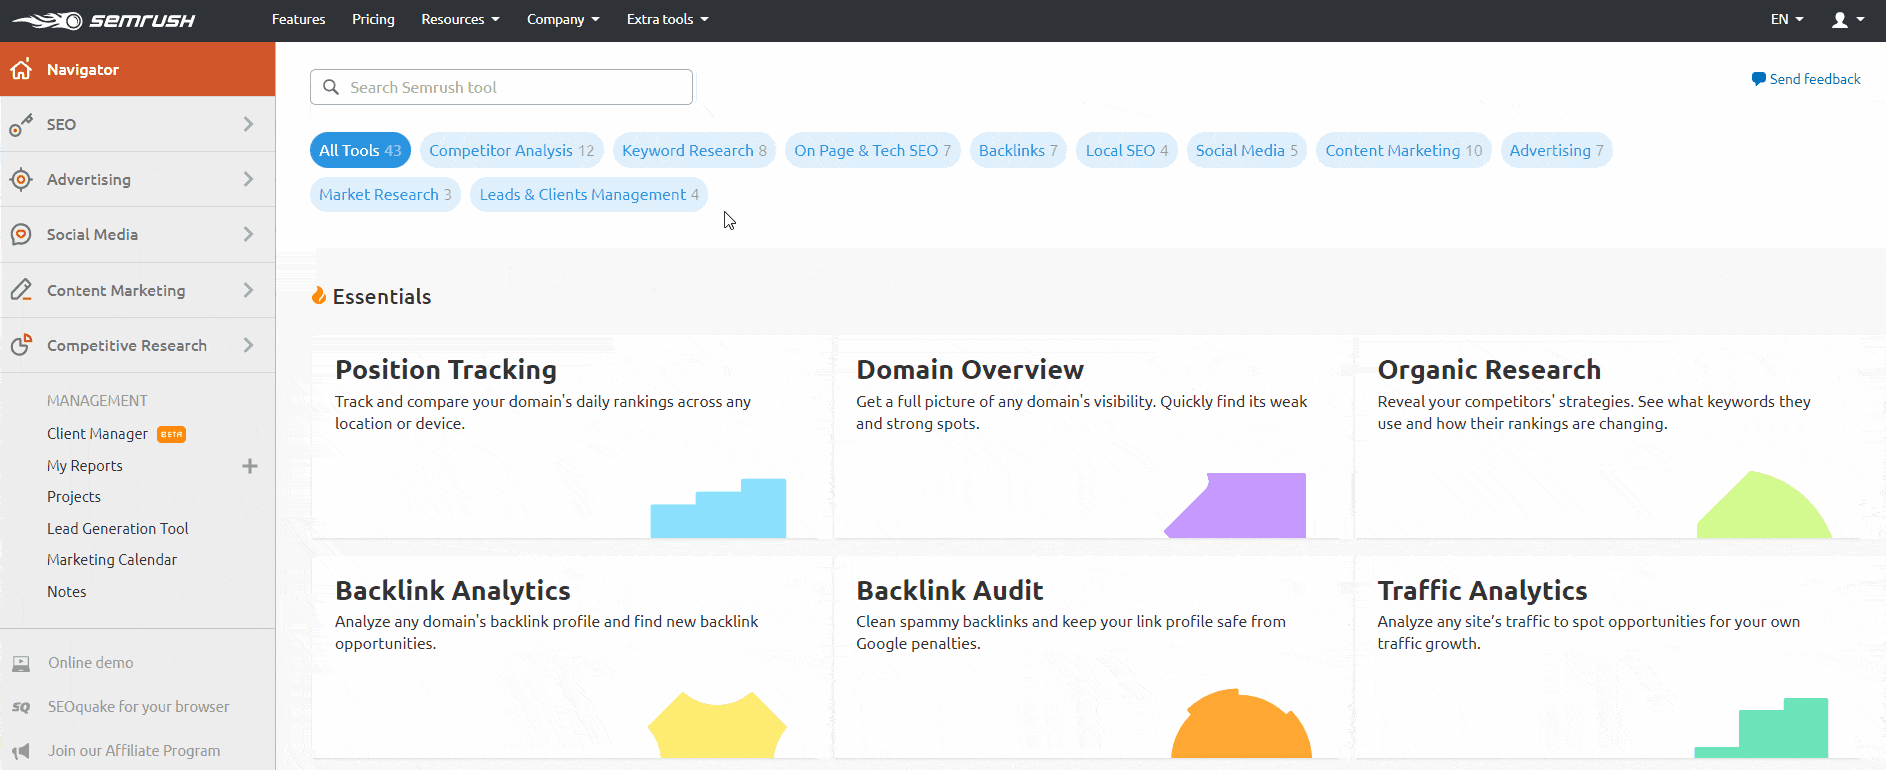Open the Navigator home icon
The height and width of the screenshot is (770, 1886).
coord(21,69)
